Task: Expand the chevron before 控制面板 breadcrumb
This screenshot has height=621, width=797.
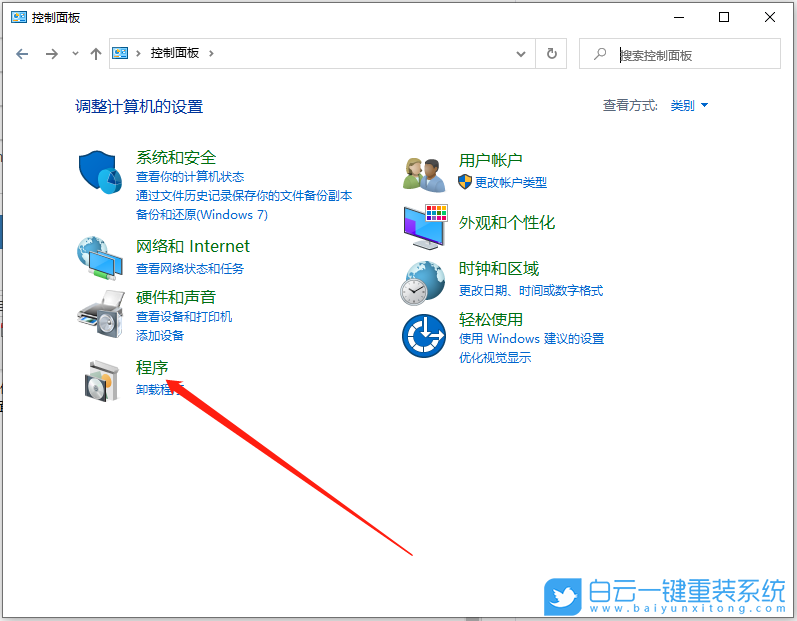Action: pos(138,53)
